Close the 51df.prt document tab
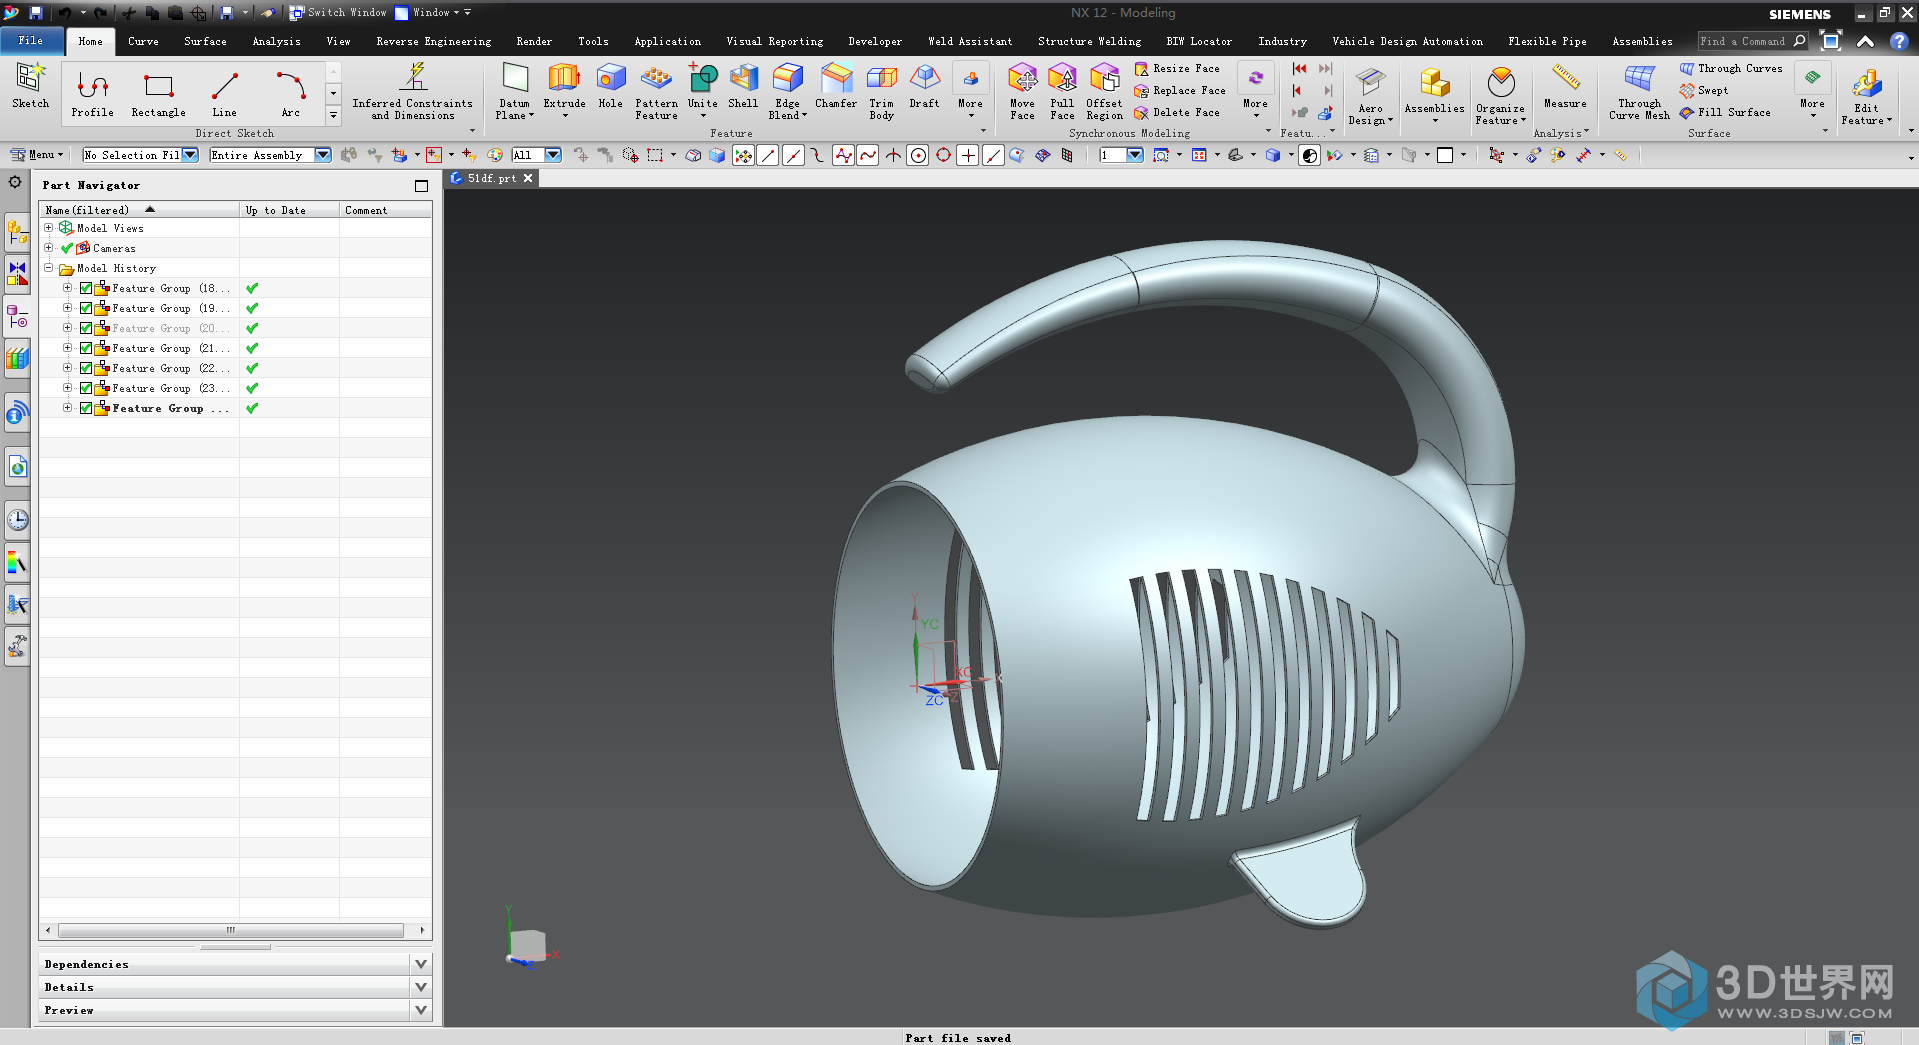The height and width of the screenshot is (1045, 1919). tap(528, 178)
